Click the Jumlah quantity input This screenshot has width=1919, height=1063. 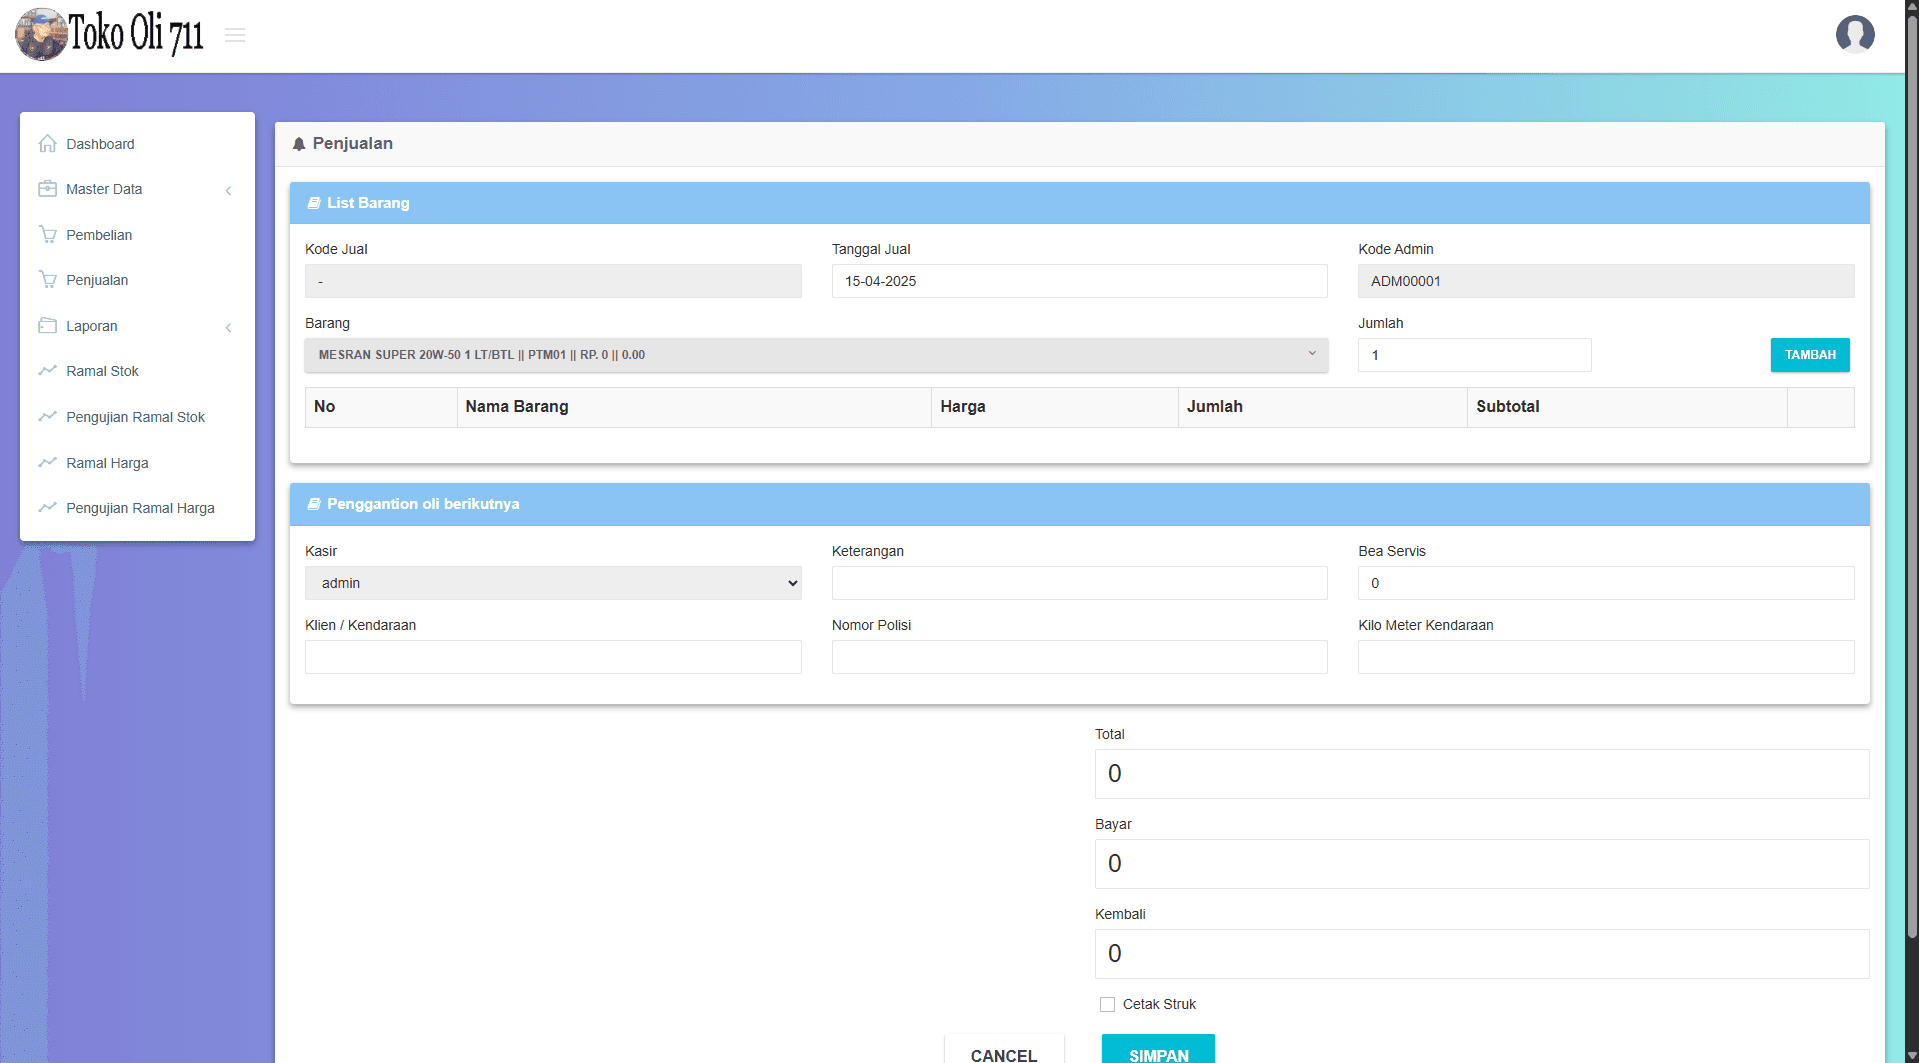point(1474,355)
